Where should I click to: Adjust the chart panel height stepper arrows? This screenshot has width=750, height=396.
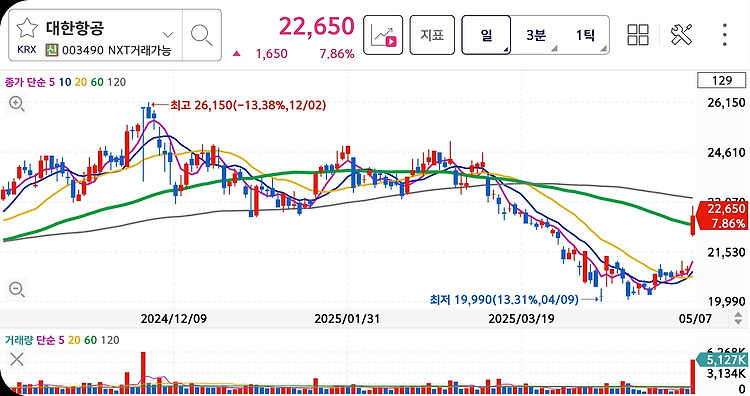pos(738,318)
